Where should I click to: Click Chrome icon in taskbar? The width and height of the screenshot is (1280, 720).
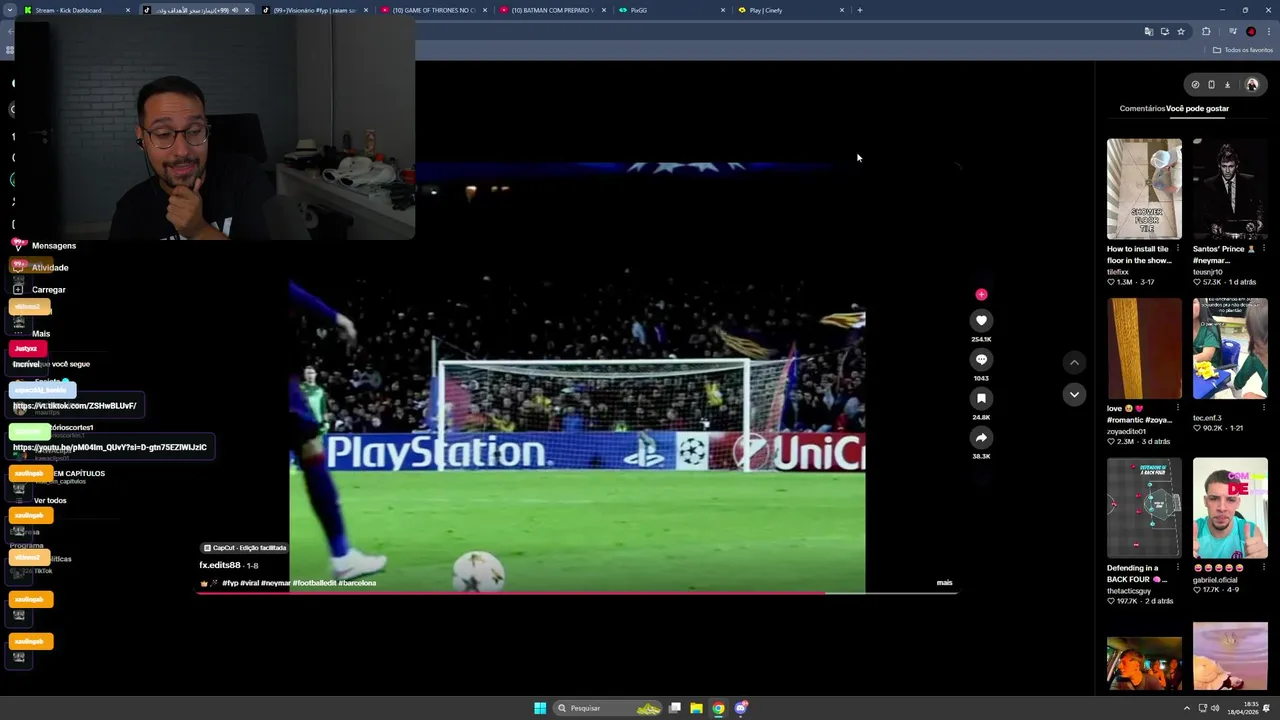[718, 708]
